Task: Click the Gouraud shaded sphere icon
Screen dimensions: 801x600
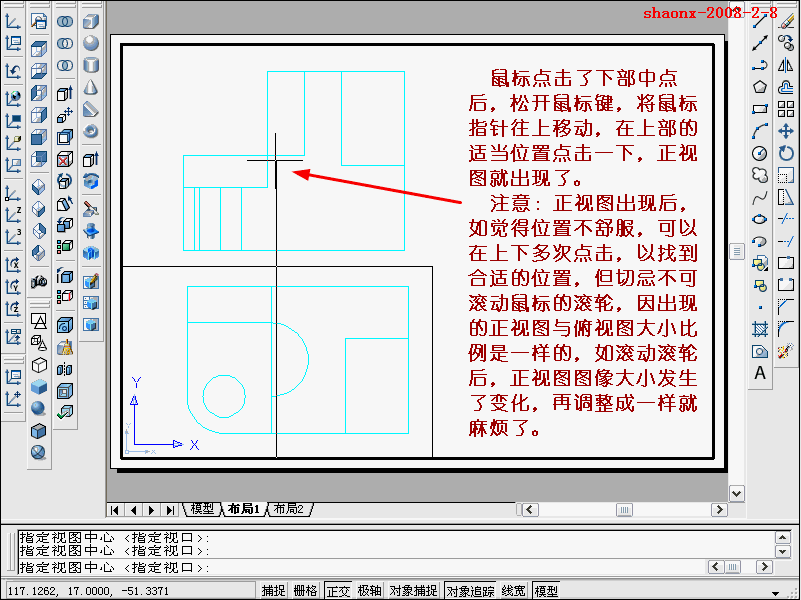Action: [39, 409]
